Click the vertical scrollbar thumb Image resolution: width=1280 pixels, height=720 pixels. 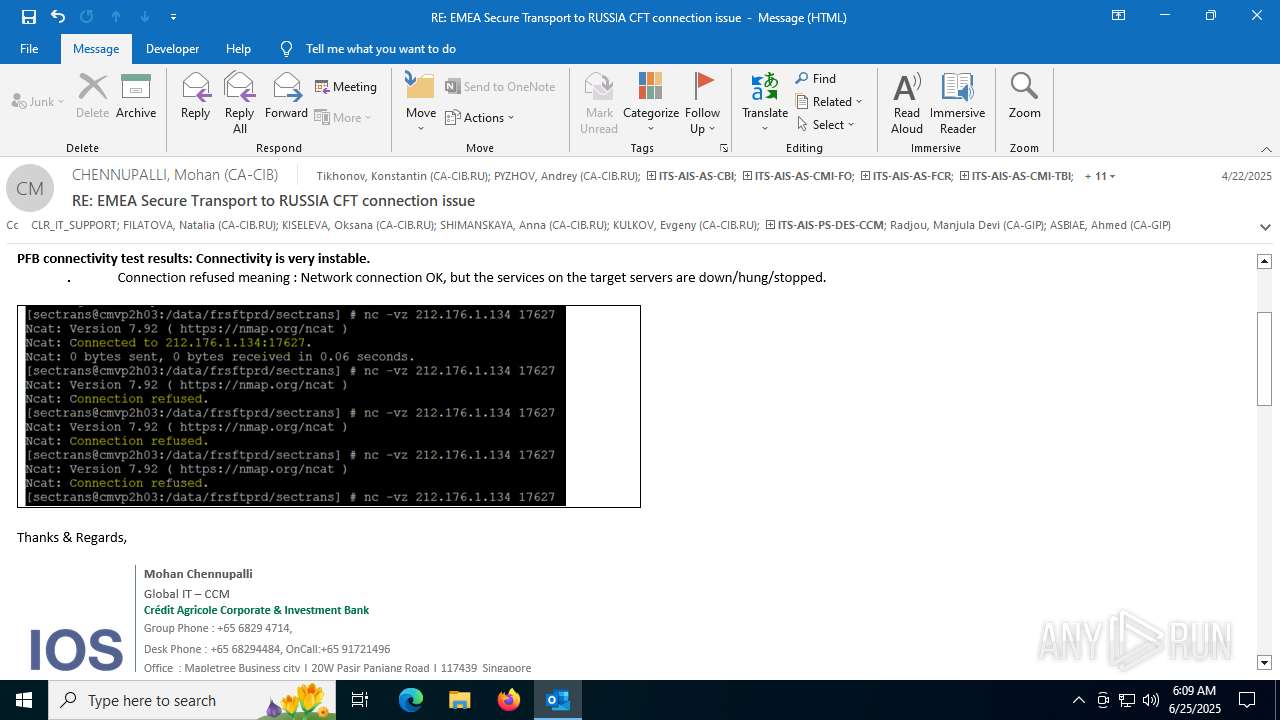click(x=1264, y=359)
